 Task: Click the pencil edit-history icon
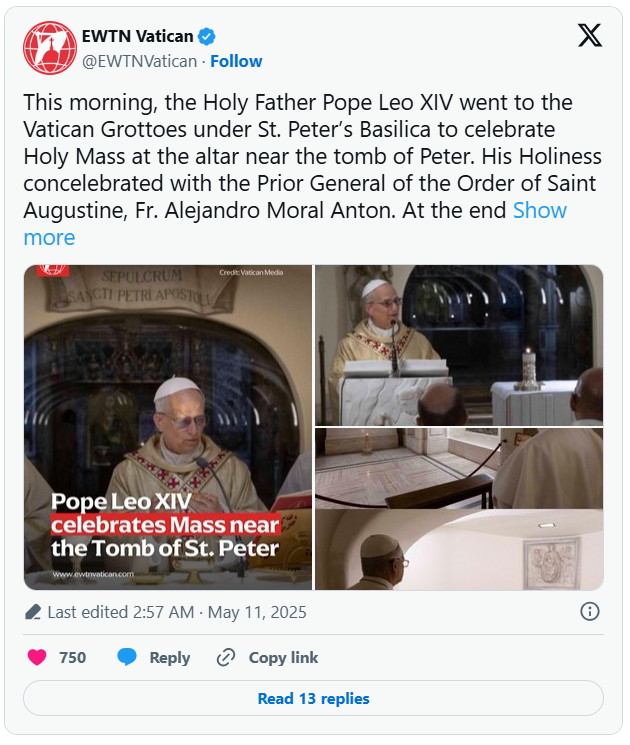(33, 612)
